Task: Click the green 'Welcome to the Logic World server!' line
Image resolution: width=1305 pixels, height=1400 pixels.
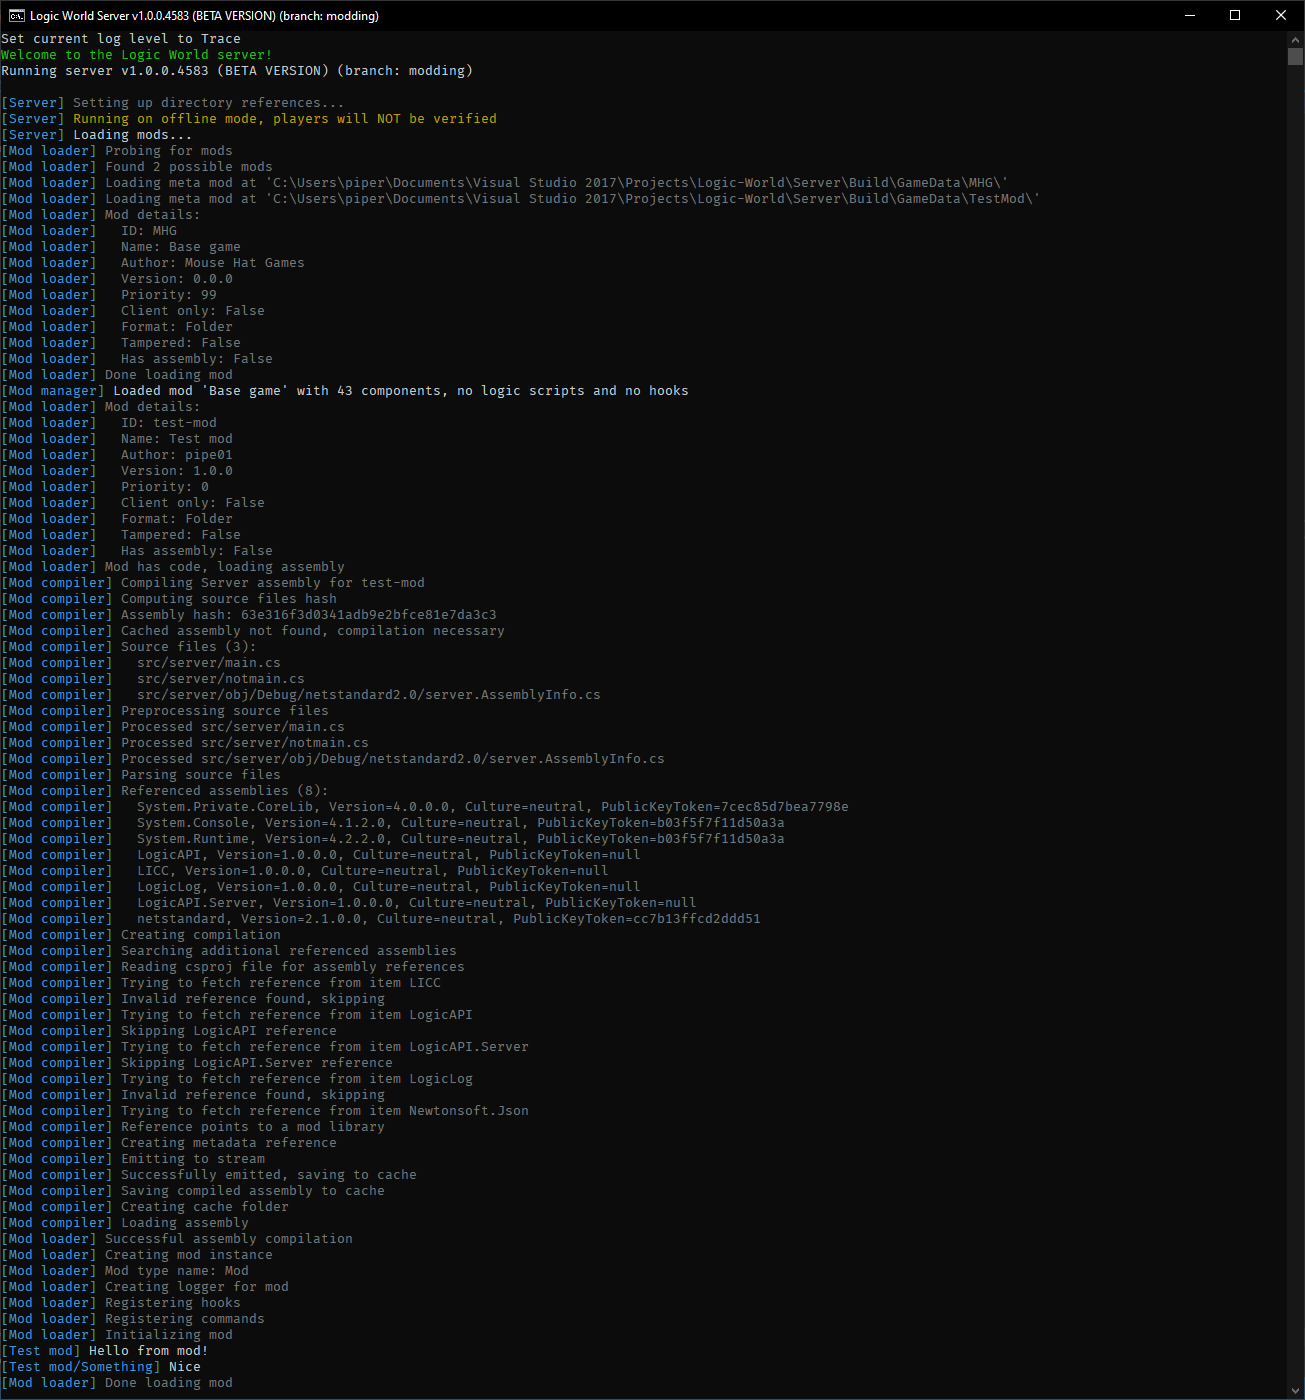Action: point(137,55)
